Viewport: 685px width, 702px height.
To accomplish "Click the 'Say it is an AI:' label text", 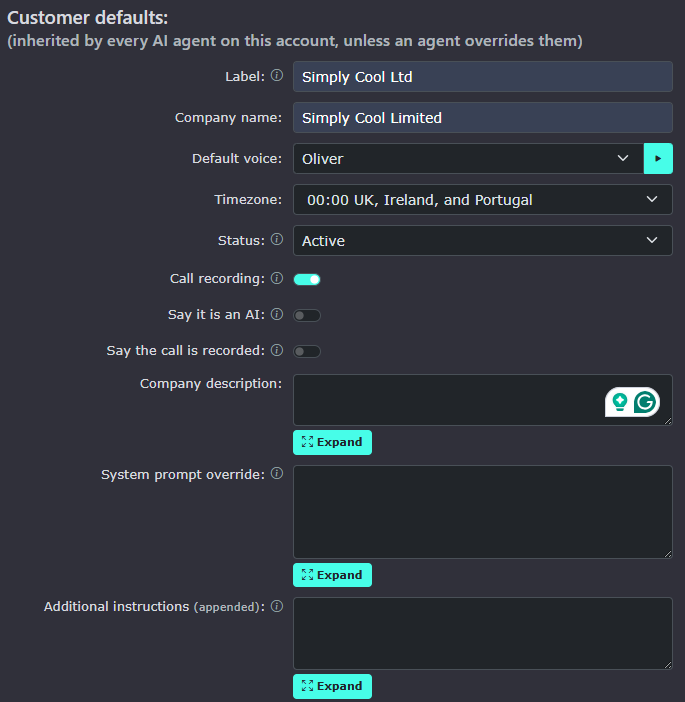I will pyautogui.click(x=216, y=315).
